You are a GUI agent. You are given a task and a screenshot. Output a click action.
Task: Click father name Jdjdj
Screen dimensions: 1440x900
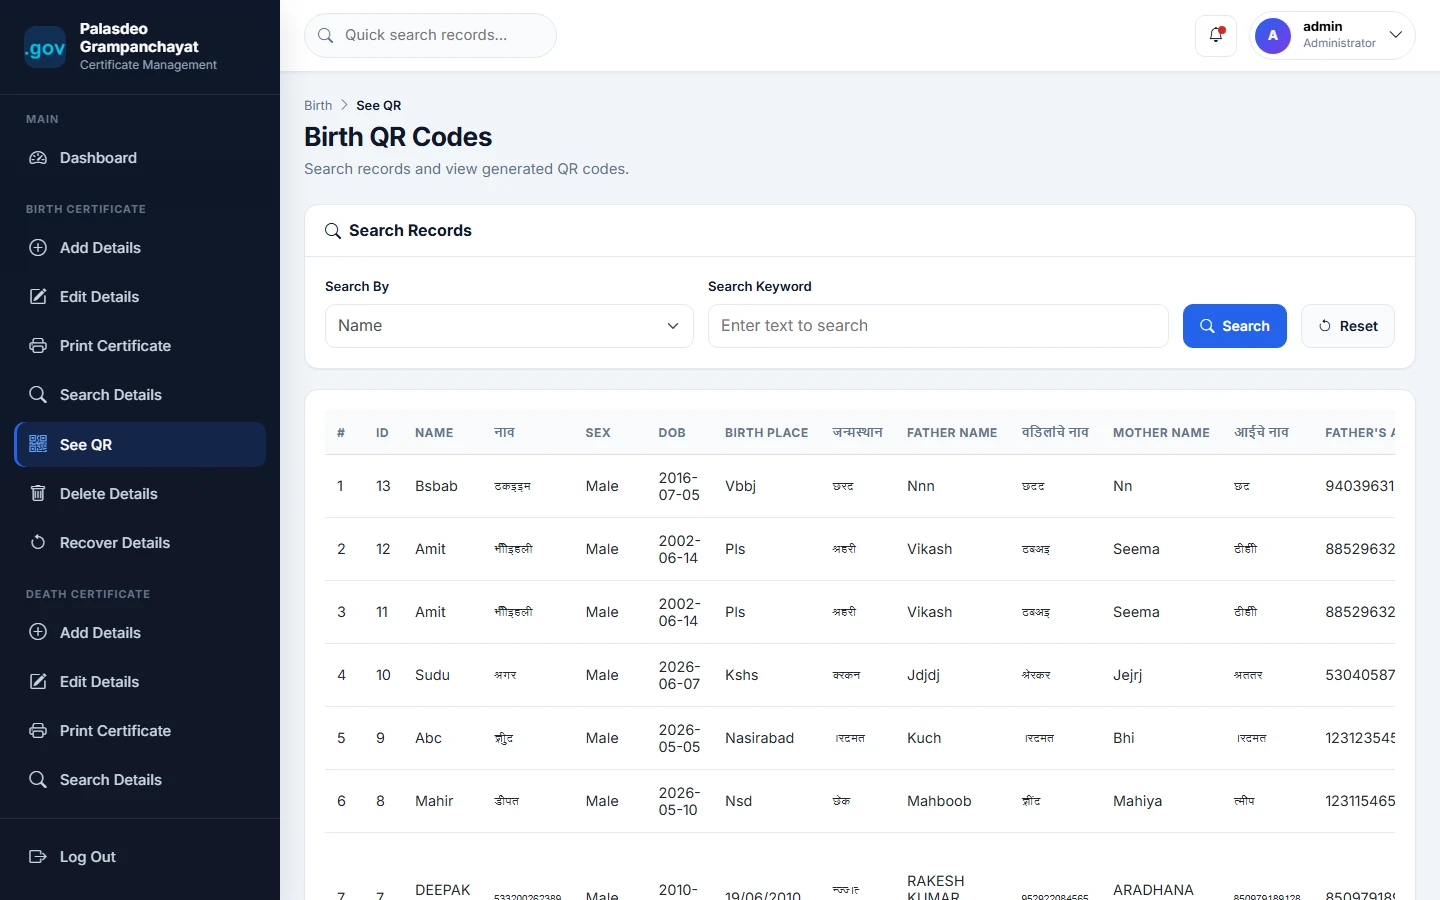(x=923, y=675)
